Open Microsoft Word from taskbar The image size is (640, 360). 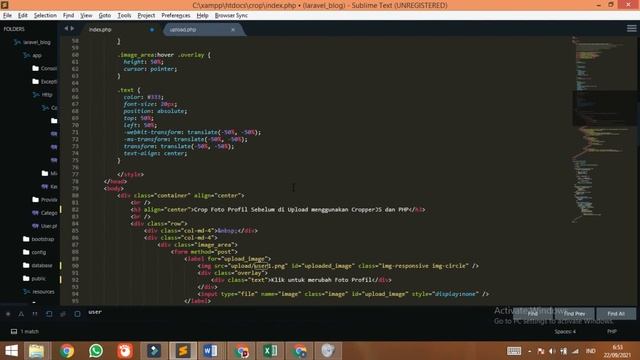pos(210,351)
